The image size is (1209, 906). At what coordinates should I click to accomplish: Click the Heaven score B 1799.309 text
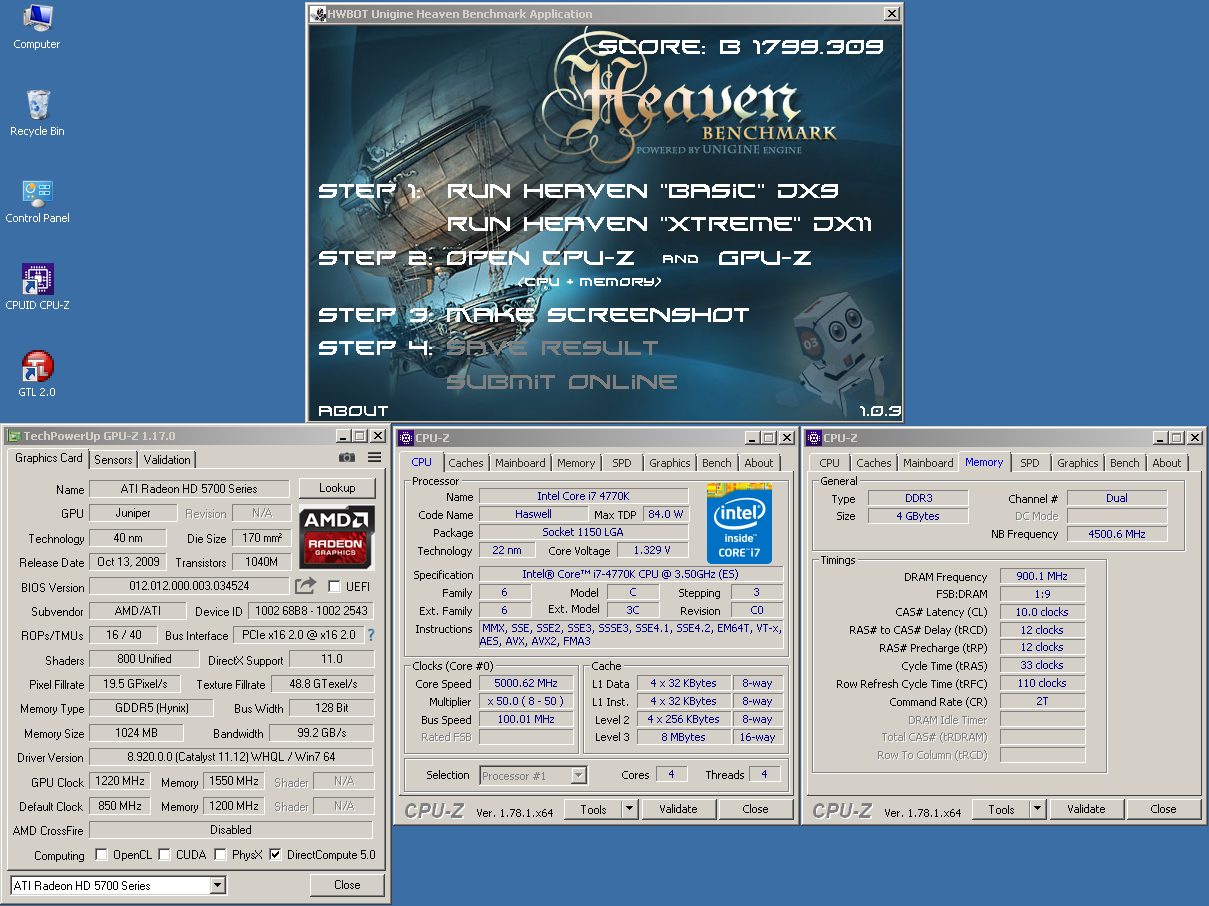[x=741, y=46]
